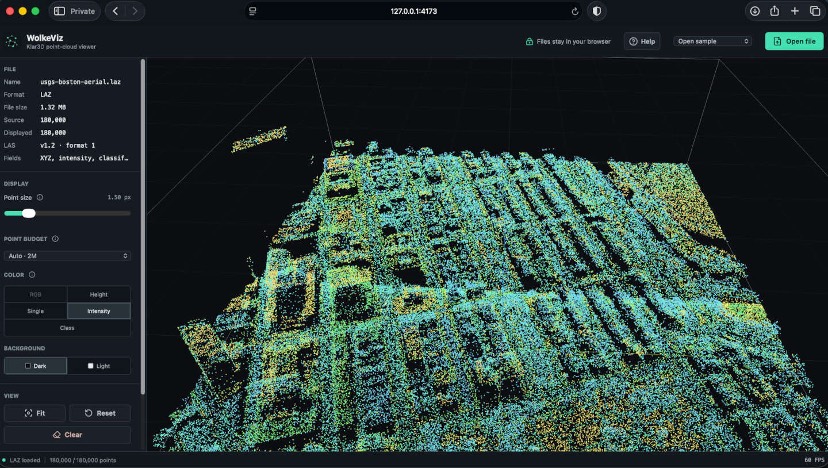The image size is (828, 468).
Task: Click the file name usgs-boston-aerial.laz
Action: 80,82
